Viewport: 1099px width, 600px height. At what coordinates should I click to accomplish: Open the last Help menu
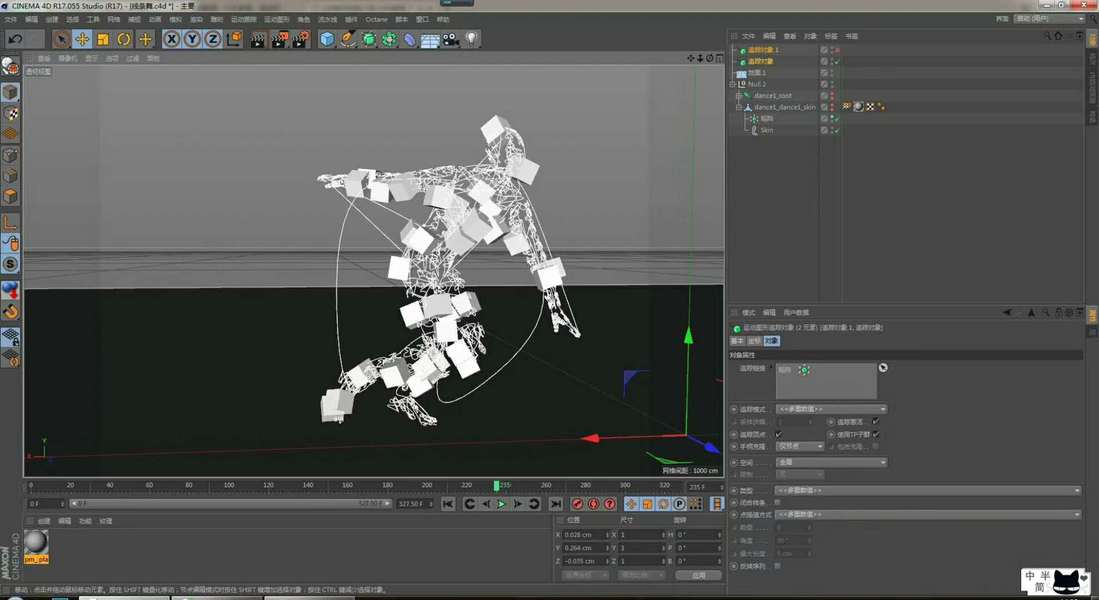tap(443, 20)
